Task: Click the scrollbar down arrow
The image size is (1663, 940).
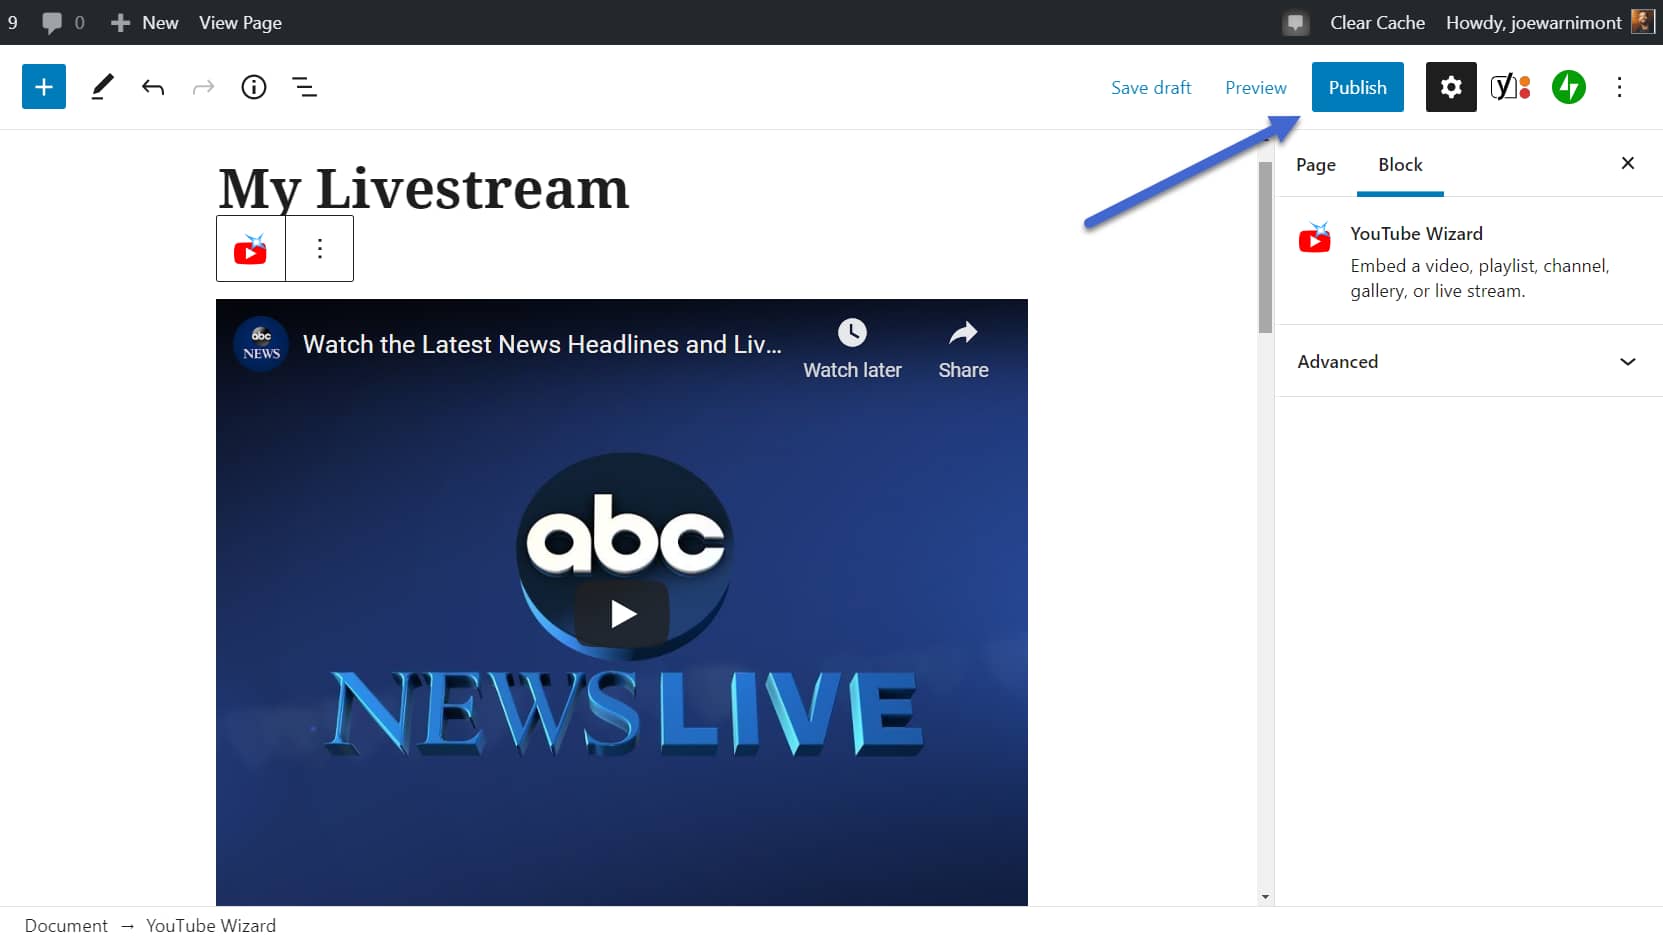Action: 1265,897
